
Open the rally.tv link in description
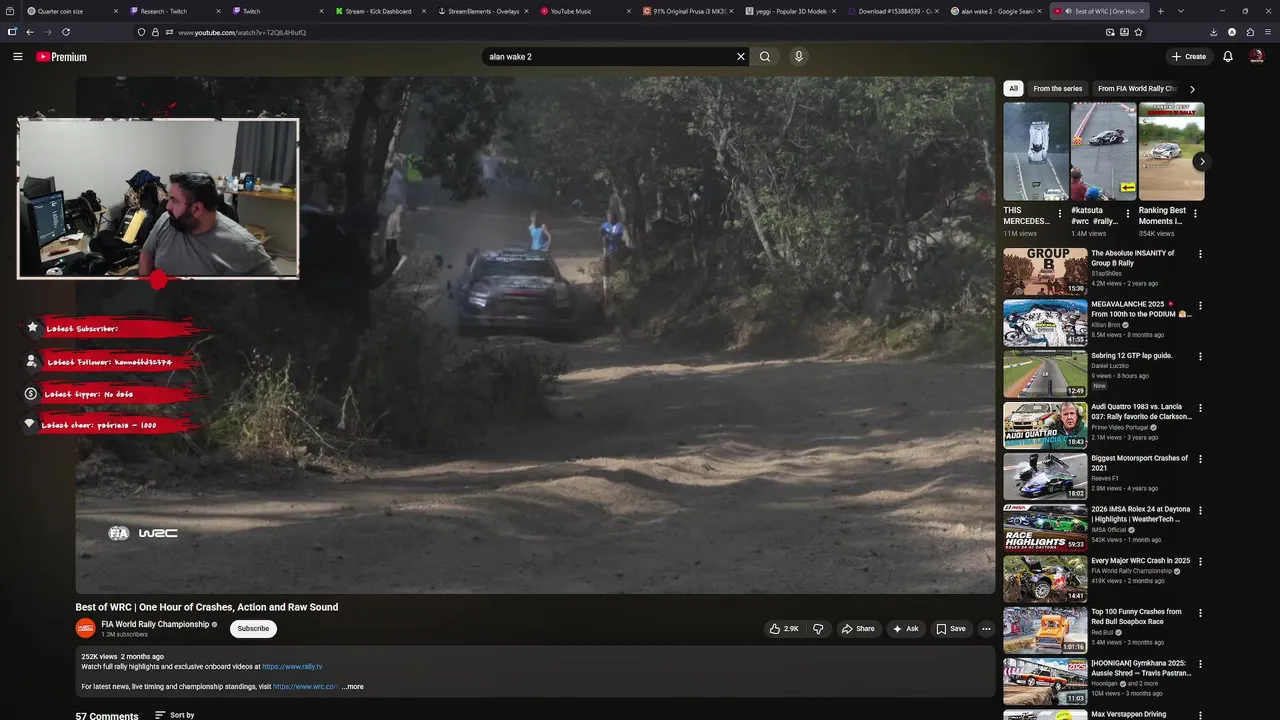[292, 667]
